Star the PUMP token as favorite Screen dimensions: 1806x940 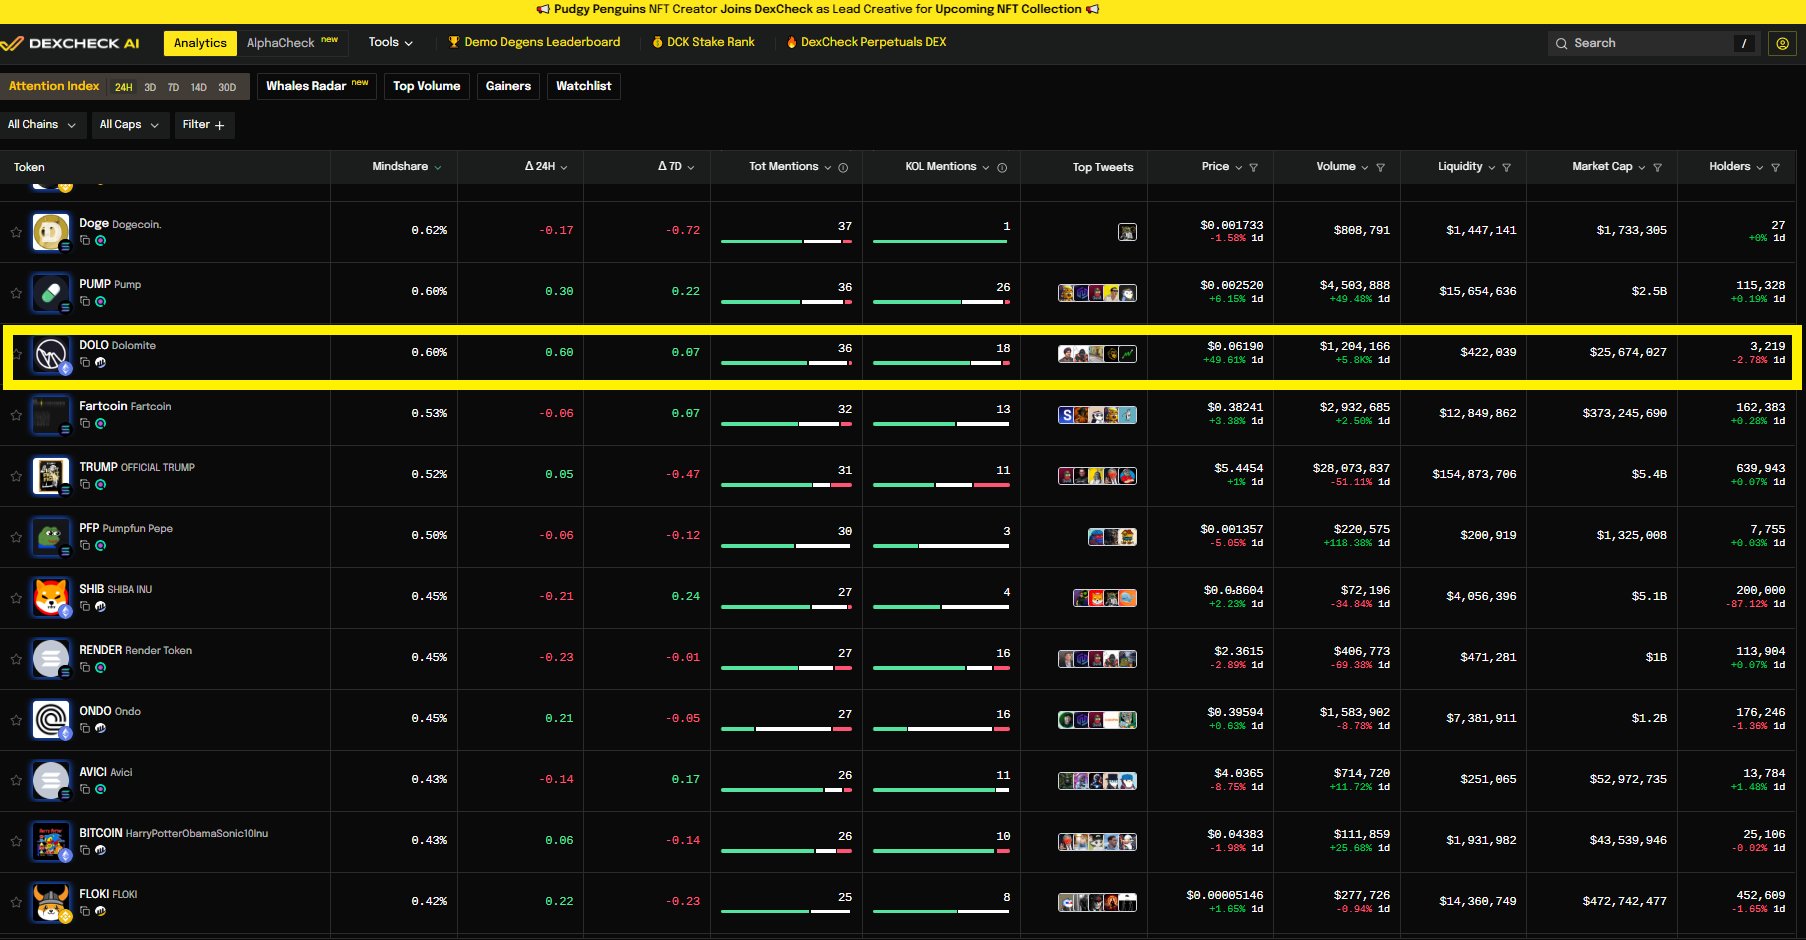(x=16, y=293)
